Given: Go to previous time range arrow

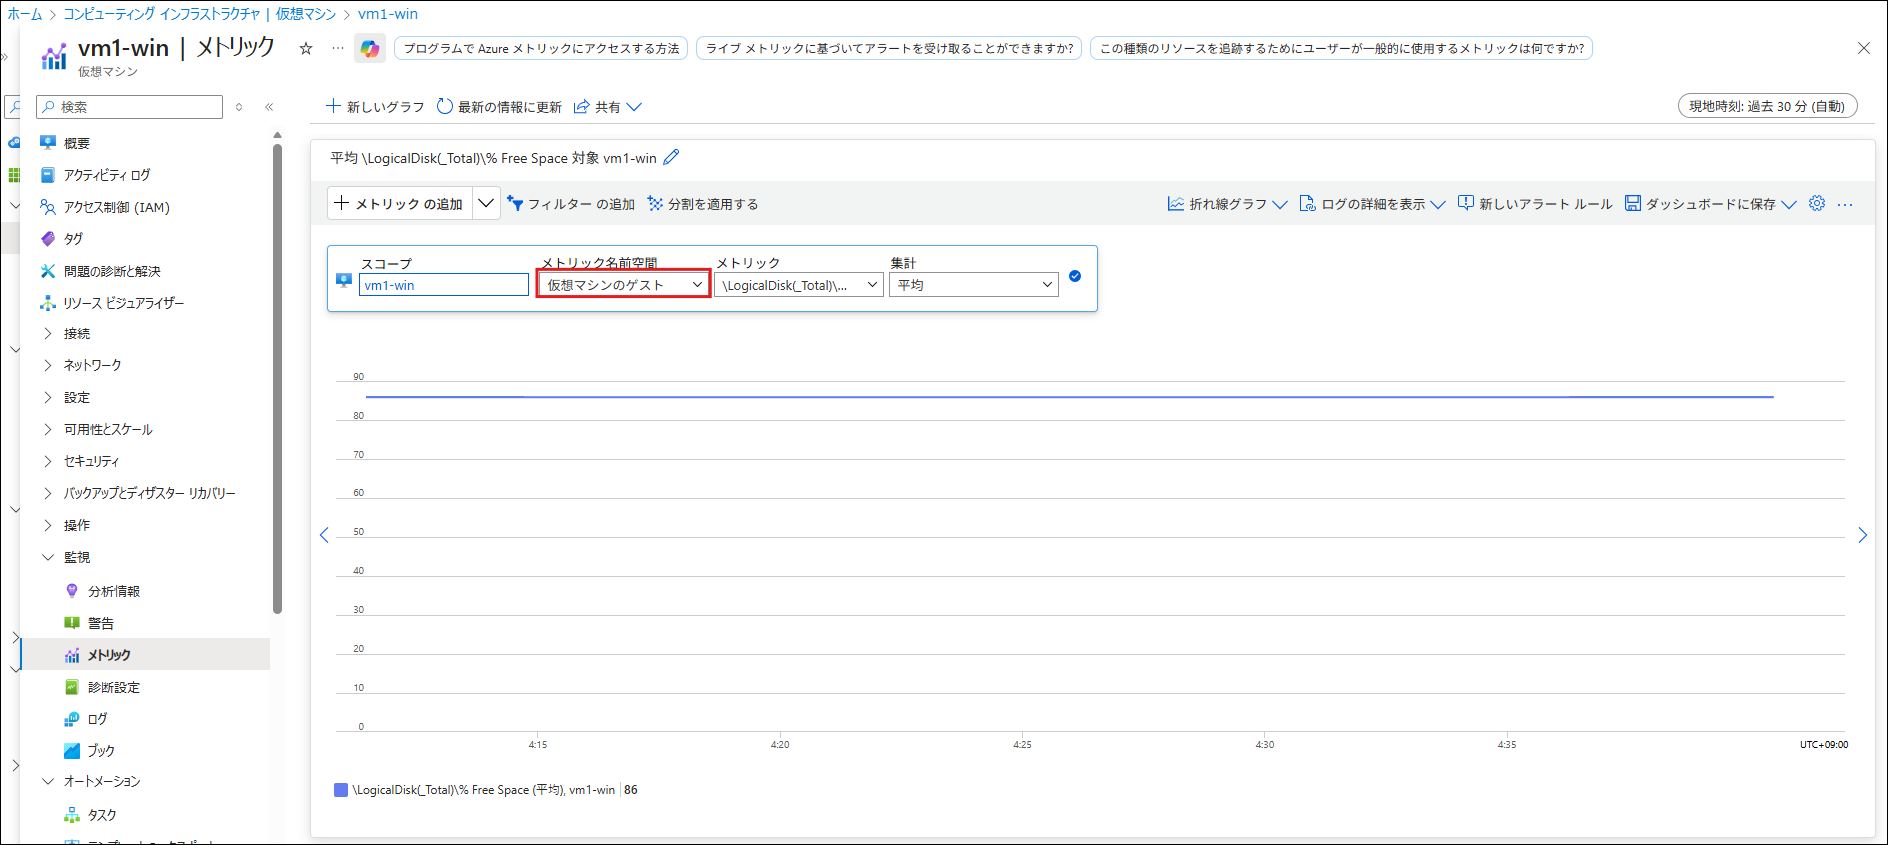Looking at the screenshot, I should click(324, 535).
